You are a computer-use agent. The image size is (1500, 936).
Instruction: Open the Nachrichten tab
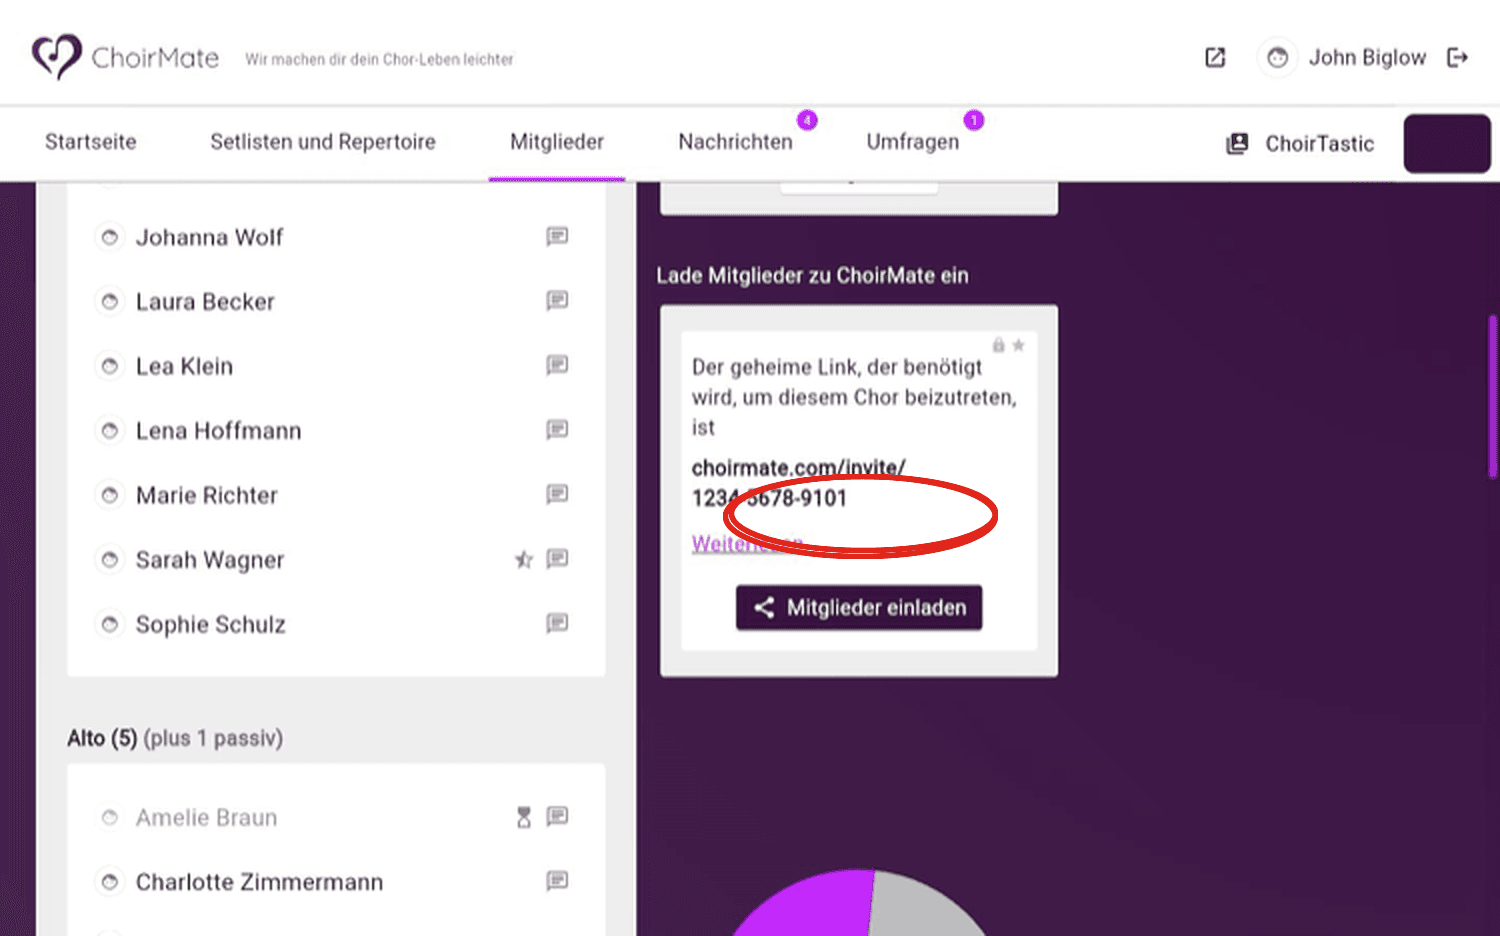pyautogui.click(x=735, y=142)
